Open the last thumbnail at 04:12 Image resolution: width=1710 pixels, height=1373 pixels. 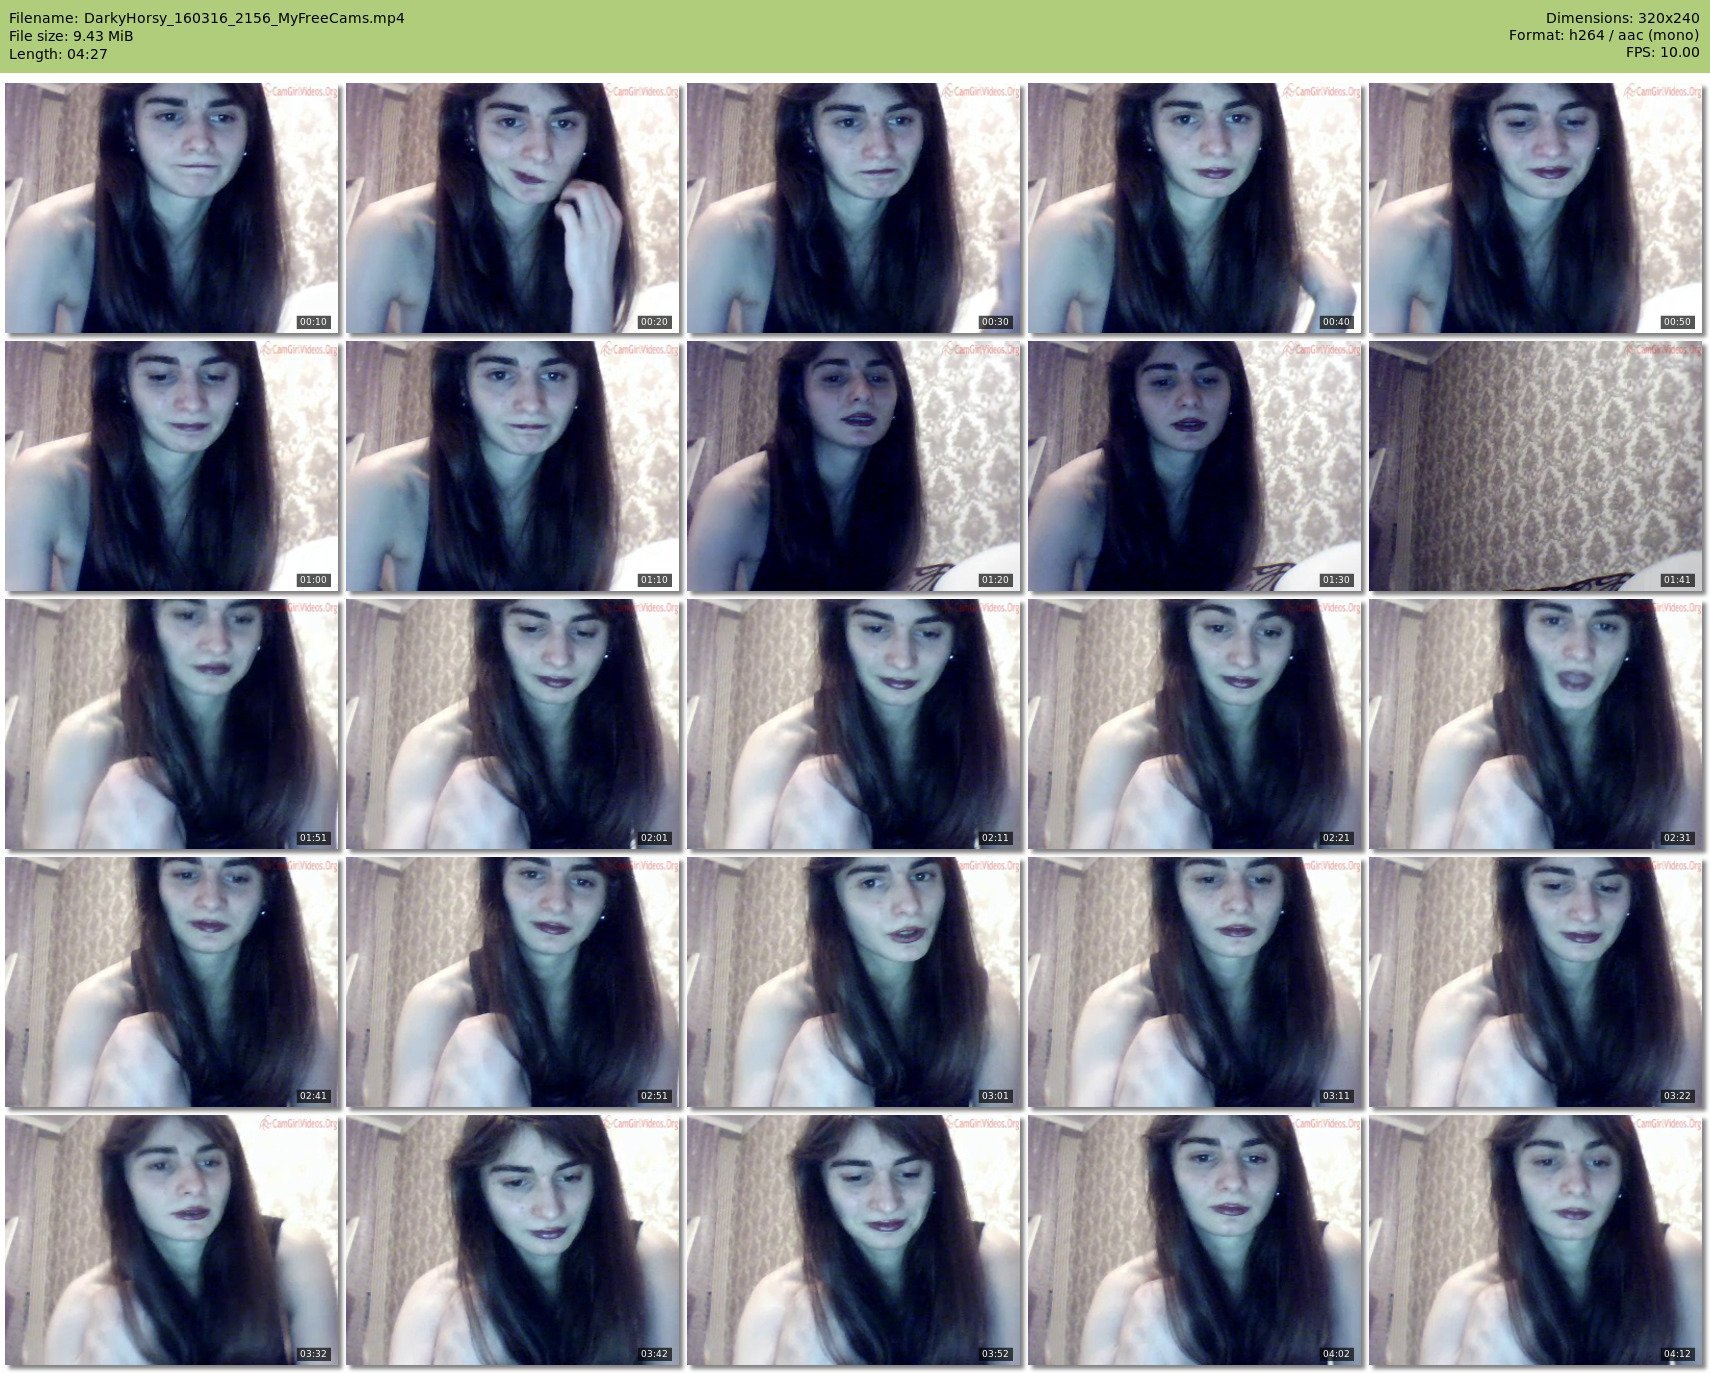tap(1536, 1240)
